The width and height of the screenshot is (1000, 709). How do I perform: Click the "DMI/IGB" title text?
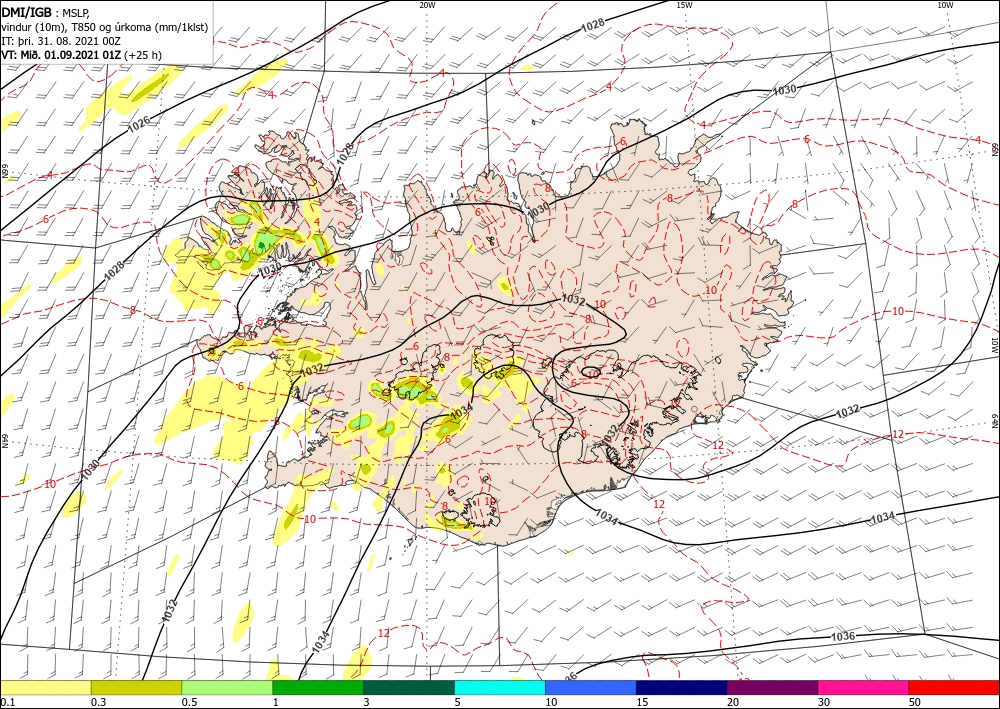coord(27,11)
